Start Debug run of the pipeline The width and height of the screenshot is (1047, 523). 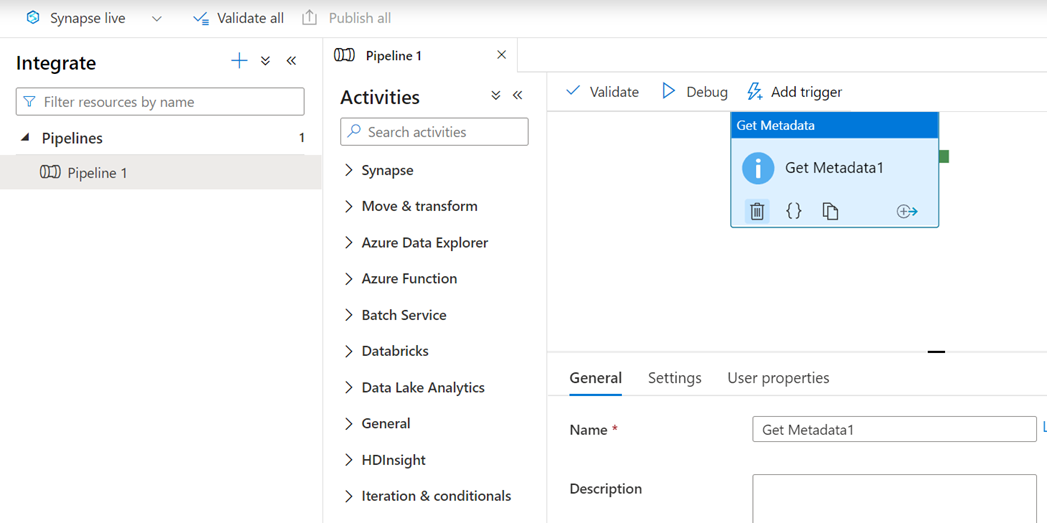694,92
